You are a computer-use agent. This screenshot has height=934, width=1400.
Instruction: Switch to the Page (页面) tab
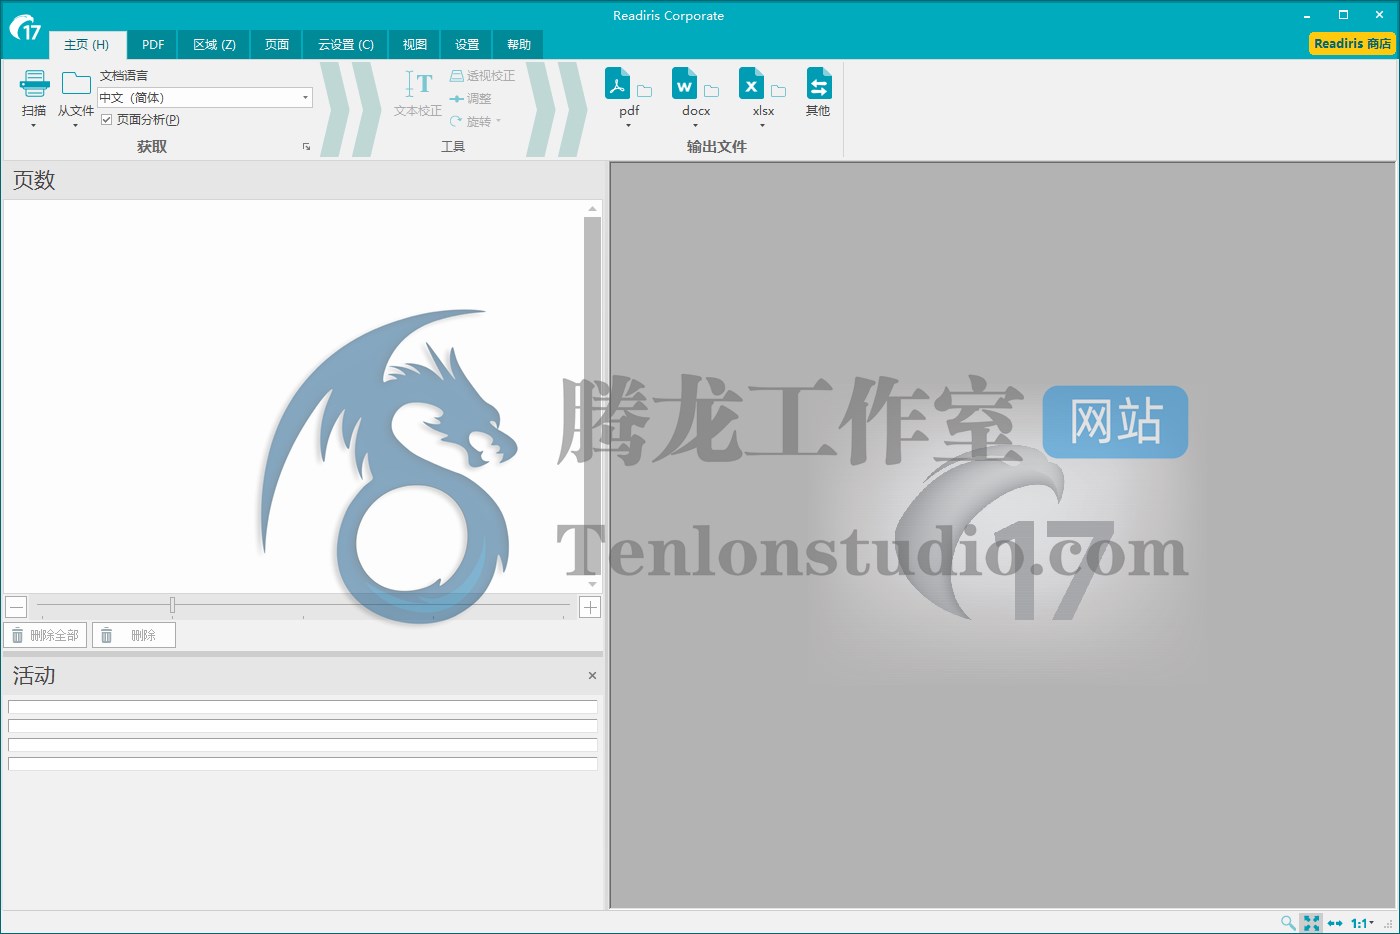(x=277, y=45)
